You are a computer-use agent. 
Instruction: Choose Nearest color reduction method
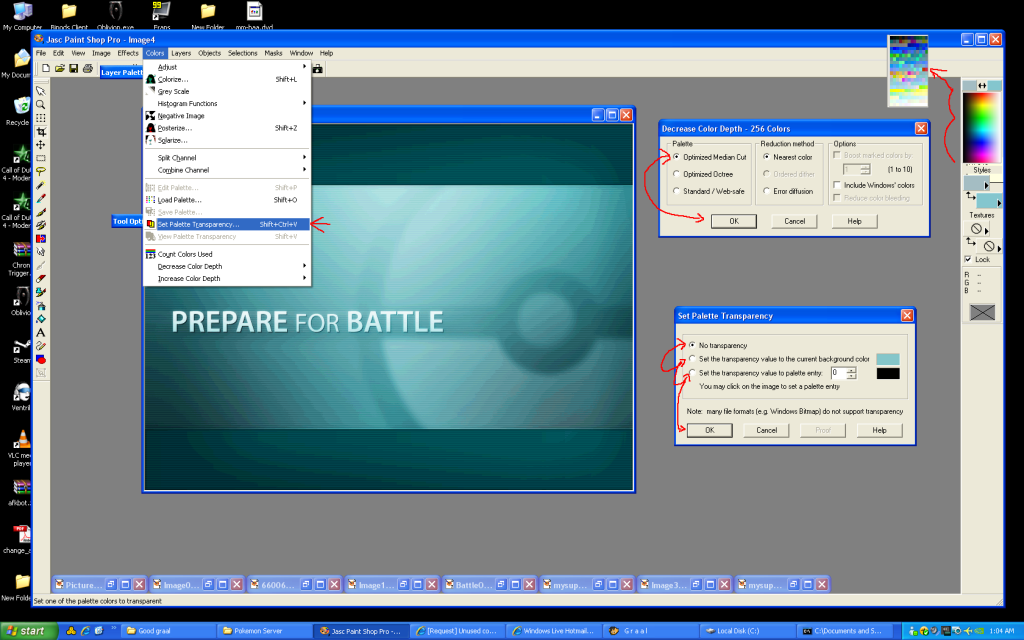pos(788,157)
